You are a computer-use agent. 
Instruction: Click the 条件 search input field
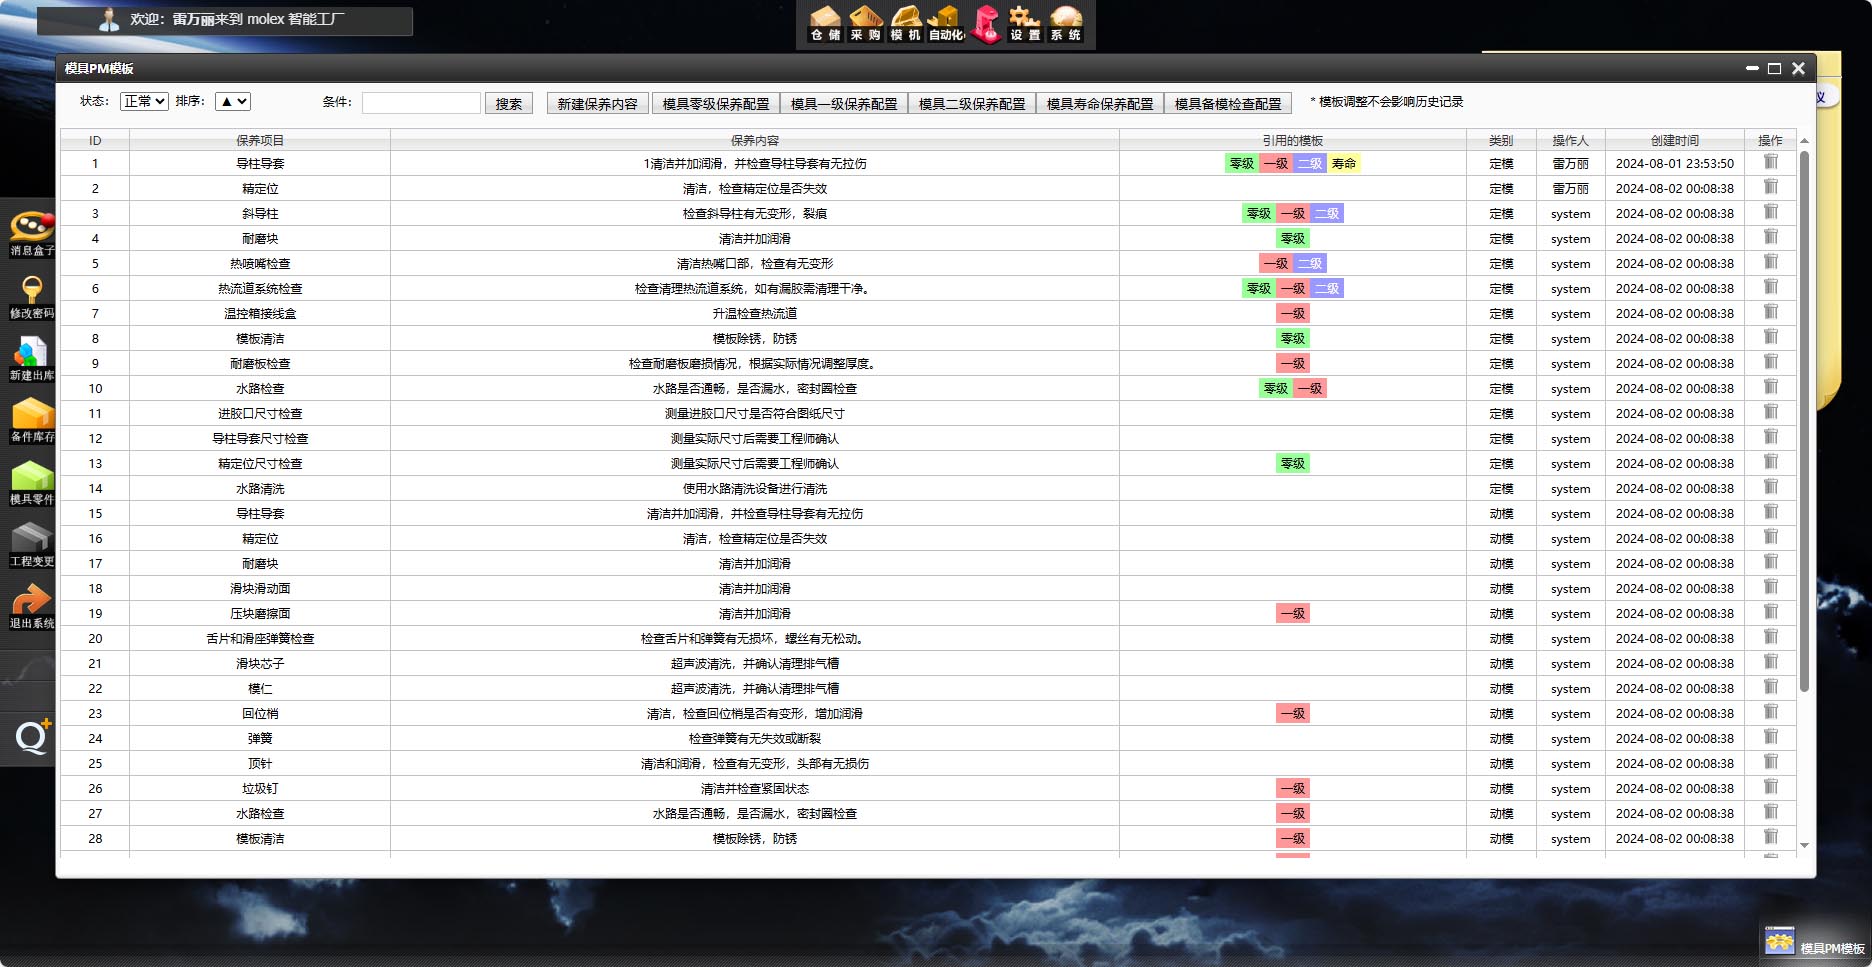[x=421, y=103]
